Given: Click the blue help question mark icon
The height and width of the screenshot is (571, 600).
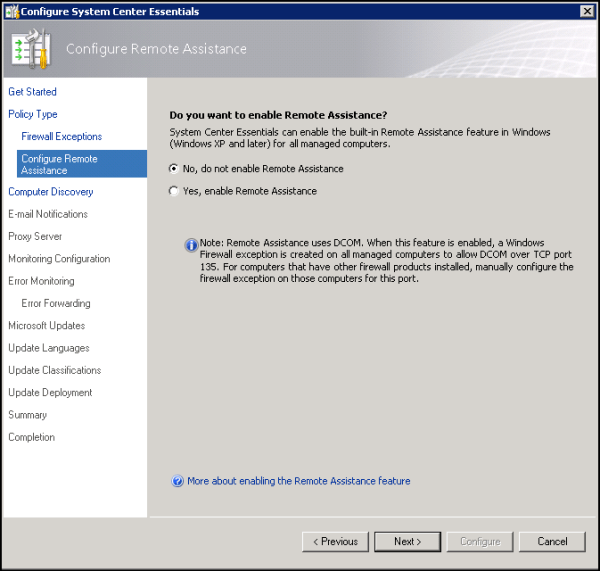Looking at the screenshot, I should pos(177,481).
